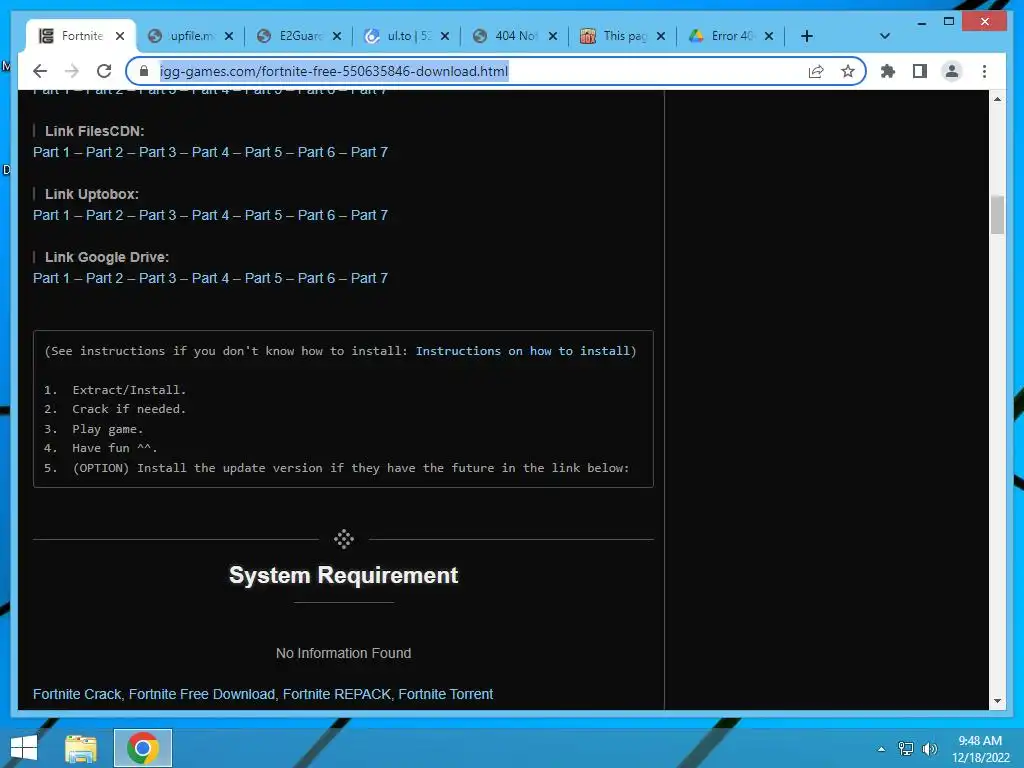Open the Windows Start menu
Screen dimensions: 1024x768
pos(24,748)
